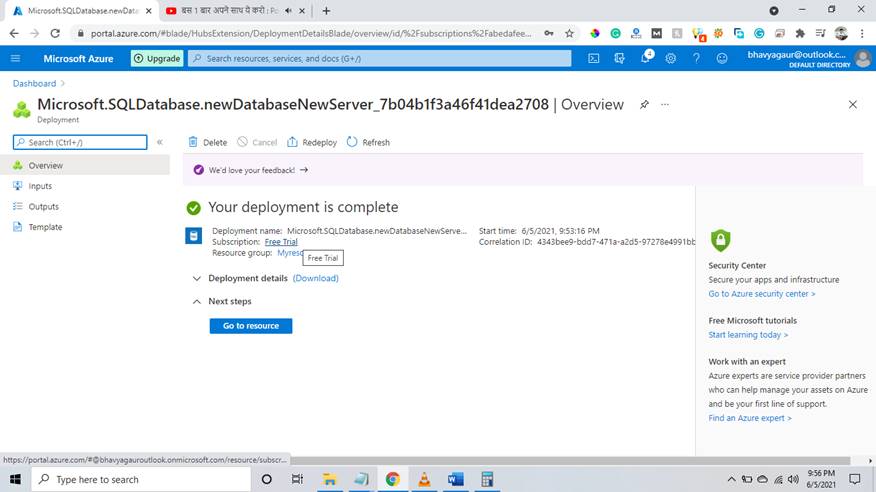
Task: Go back with the browser back arrow
Action: click(x=14, y=34)
